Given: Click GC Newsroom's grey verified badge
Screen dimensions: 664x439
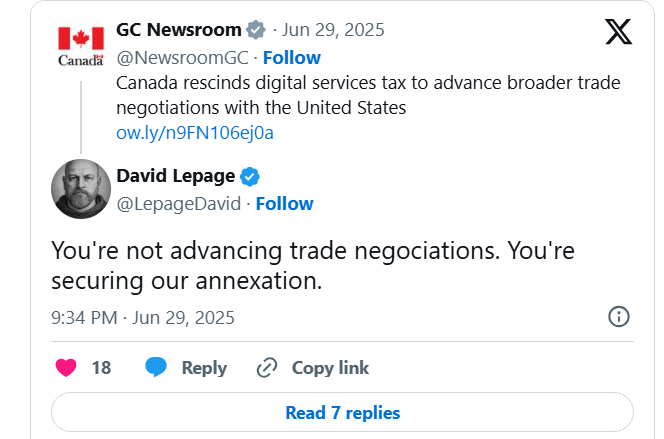Looking at the screenshot, I should (256, 30).
